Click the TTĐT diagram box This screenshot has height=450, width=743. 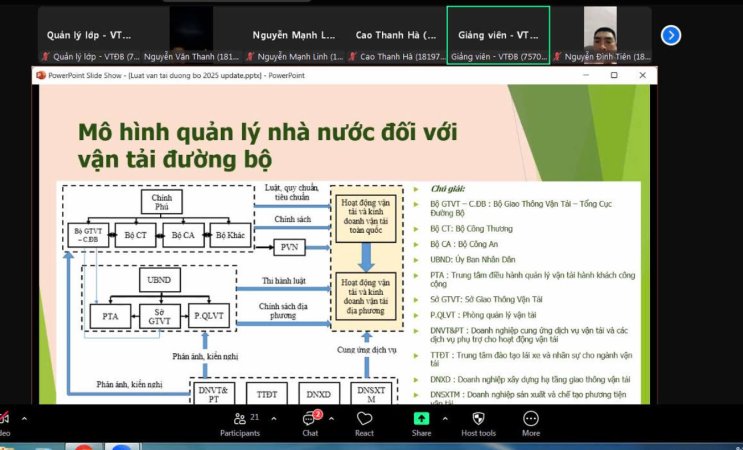(267, 394)
